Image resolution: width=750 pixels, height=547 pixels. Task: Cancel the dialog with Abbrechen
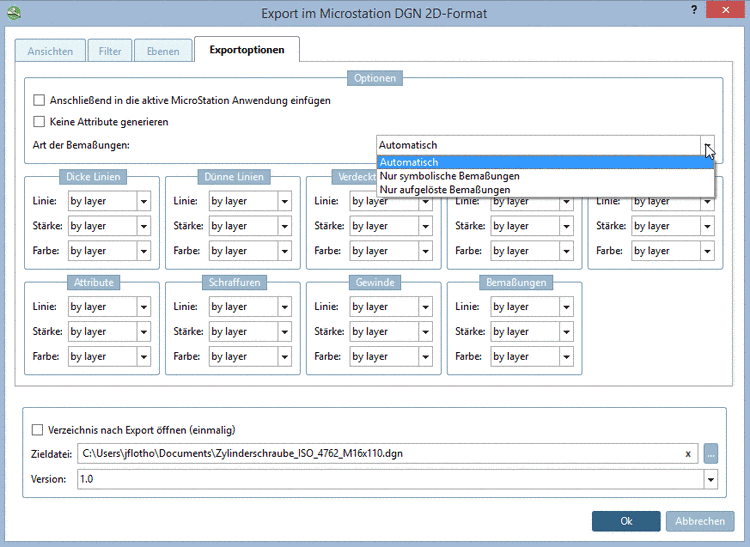[700, 521]
